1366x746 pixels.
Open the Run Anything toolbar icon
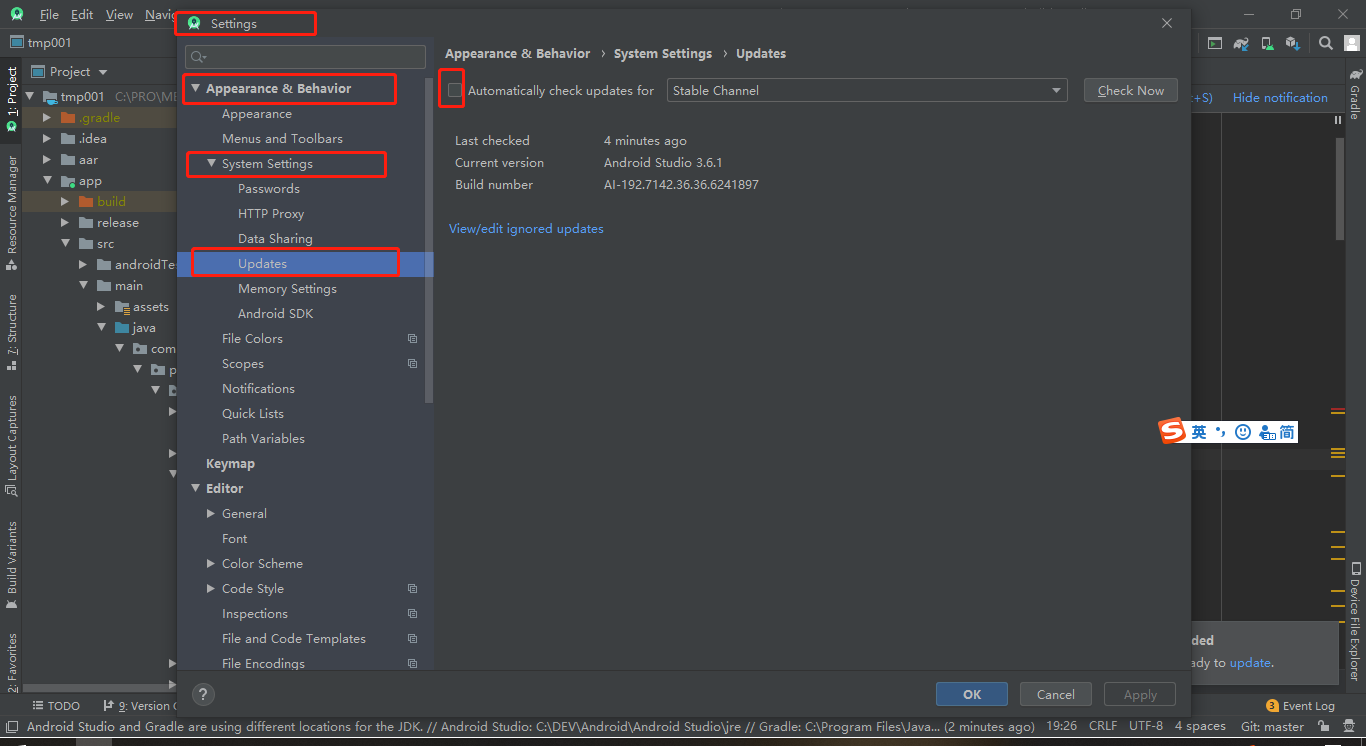[1215, 43]
